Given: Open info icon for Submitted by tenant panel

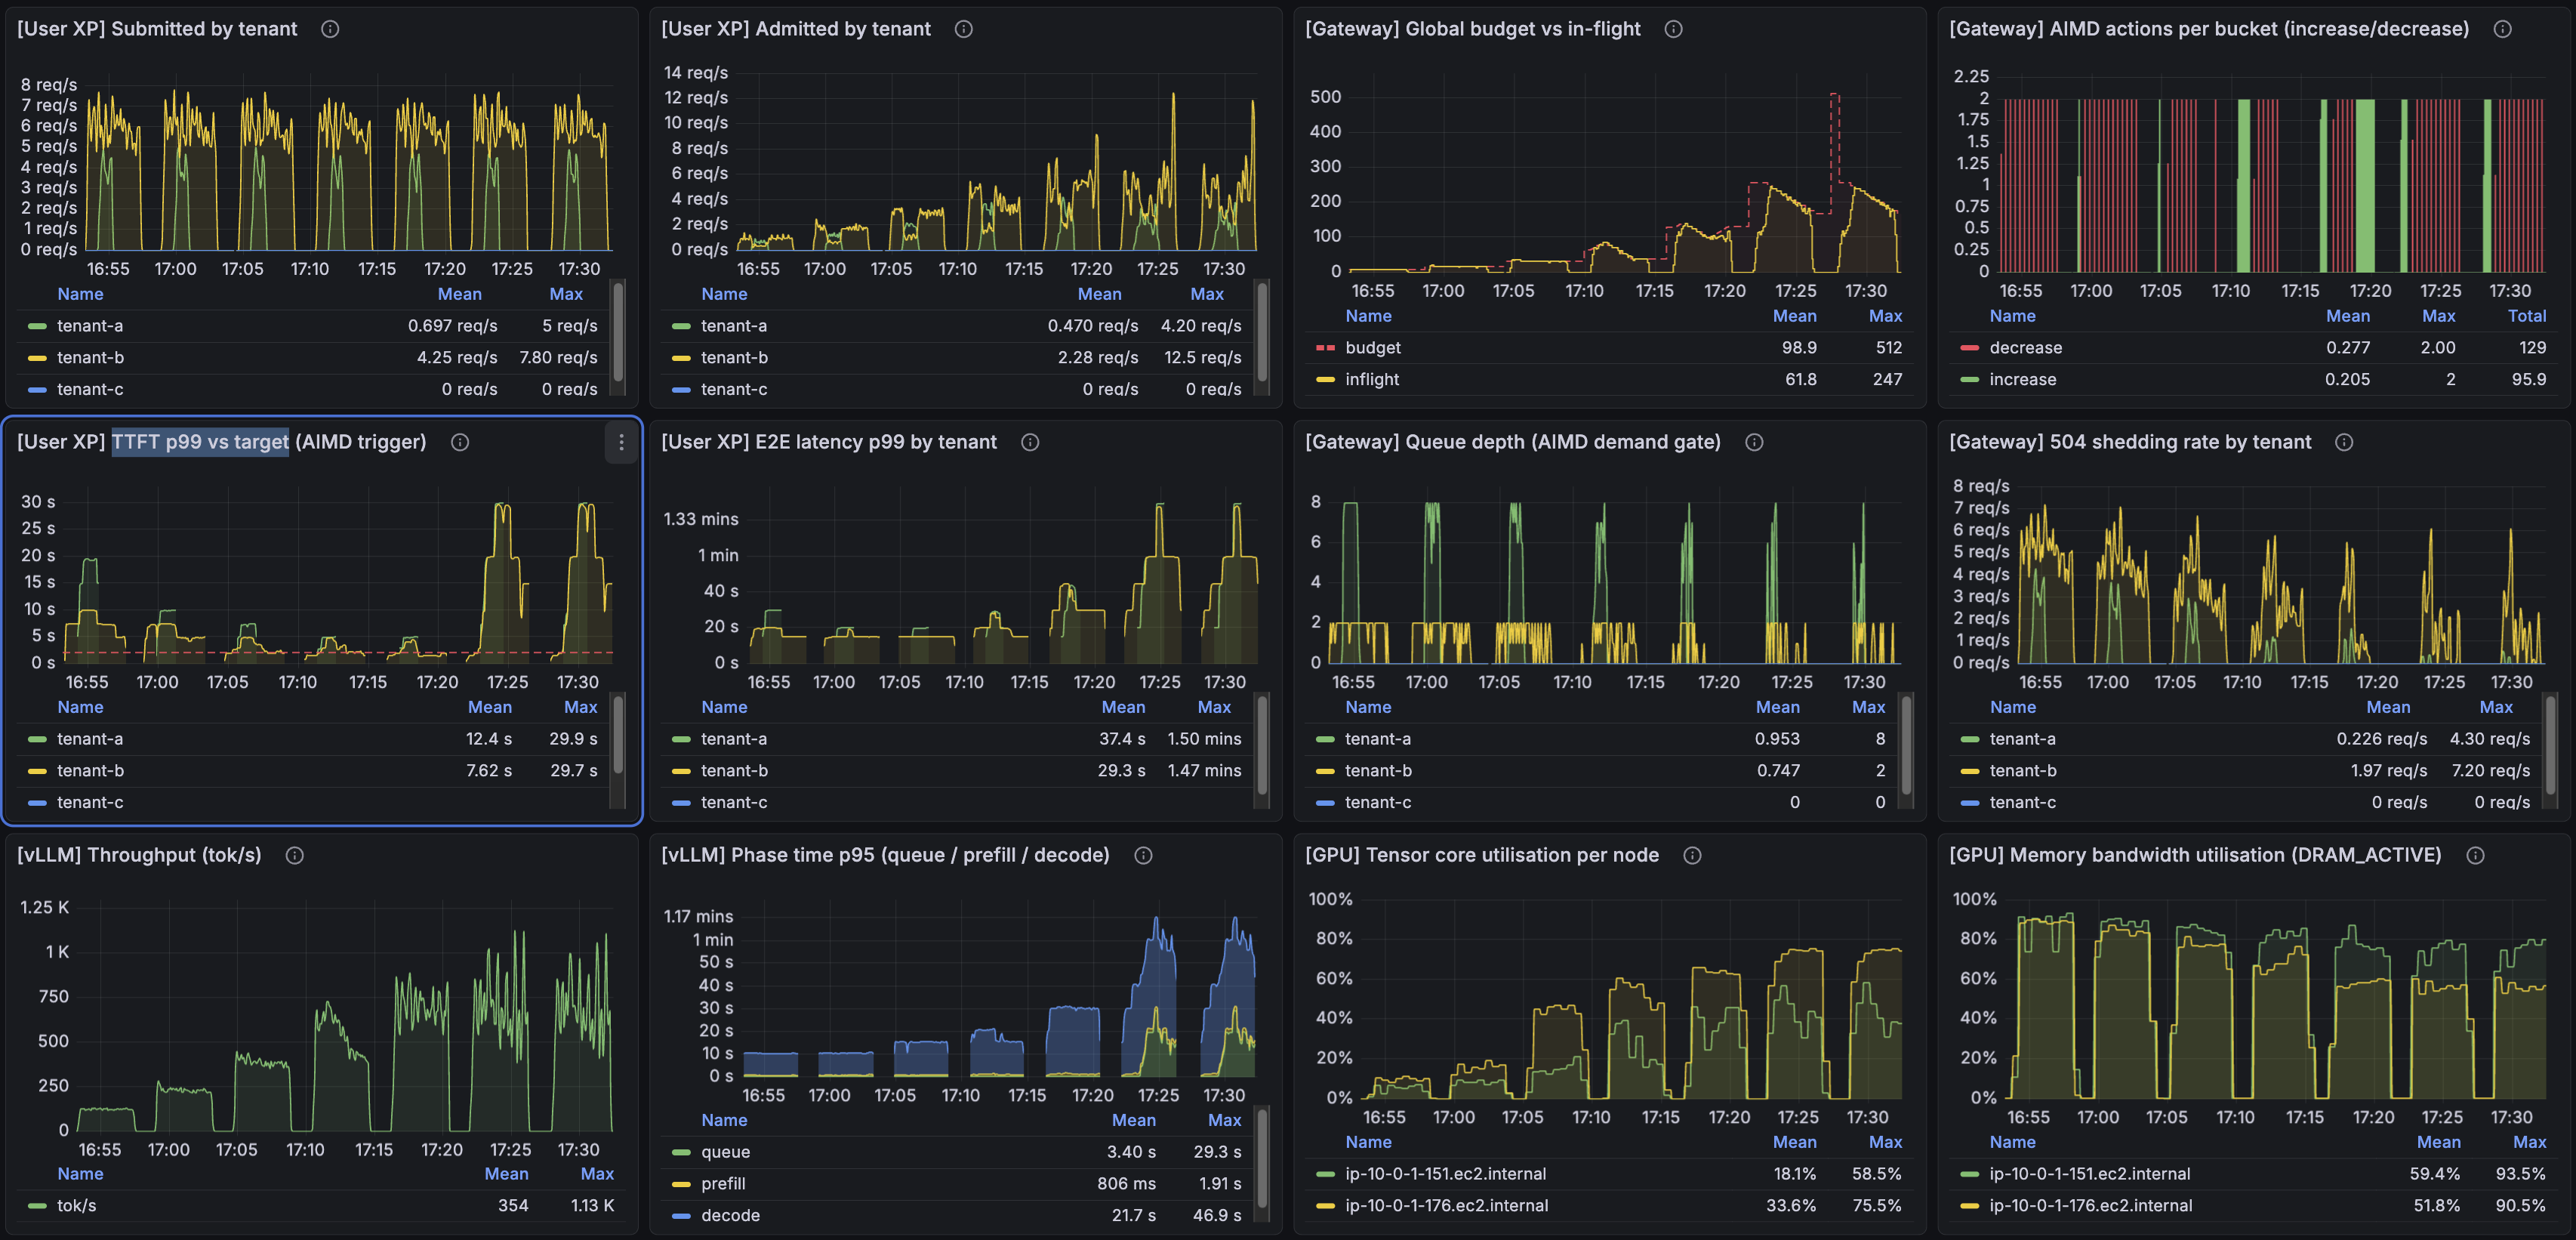Looking at the screenshot, I should click(x=330, y=29).
